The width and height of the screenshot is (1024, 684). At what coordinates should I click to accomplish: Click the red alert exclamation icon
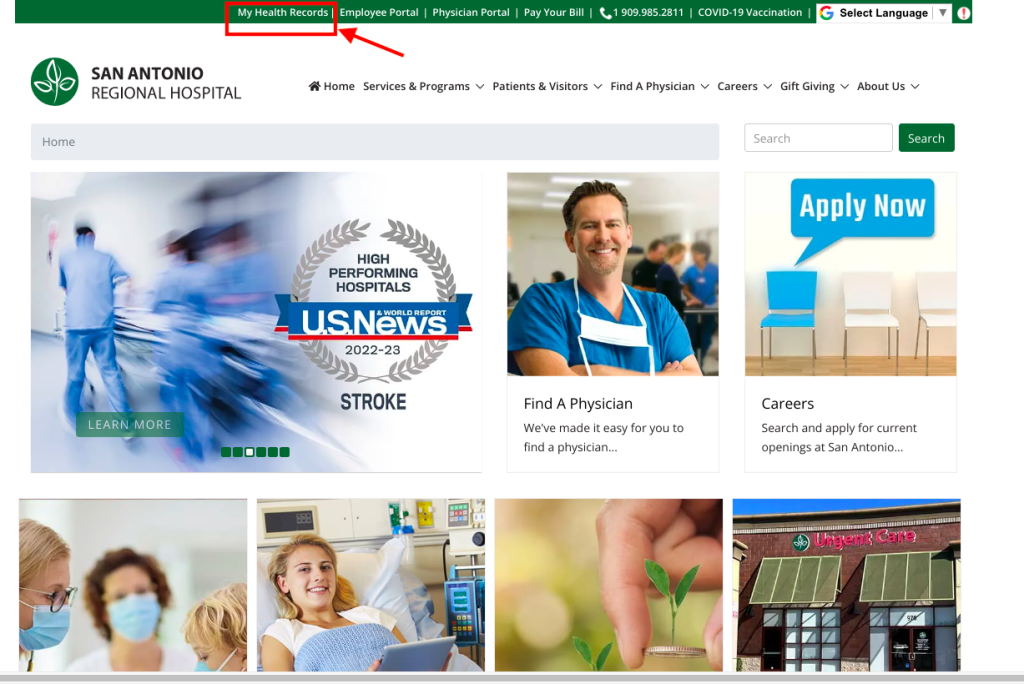pyautogui.click(x=963, y=13)
